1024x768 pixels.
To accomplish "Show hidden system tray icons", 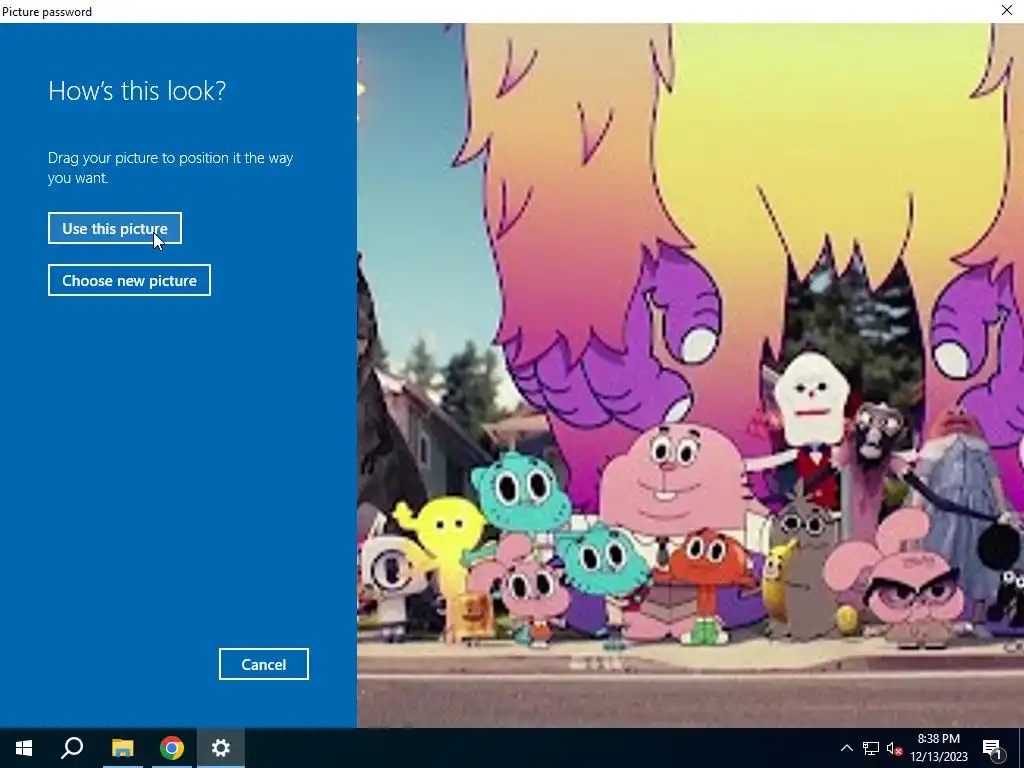I will 846,748.
